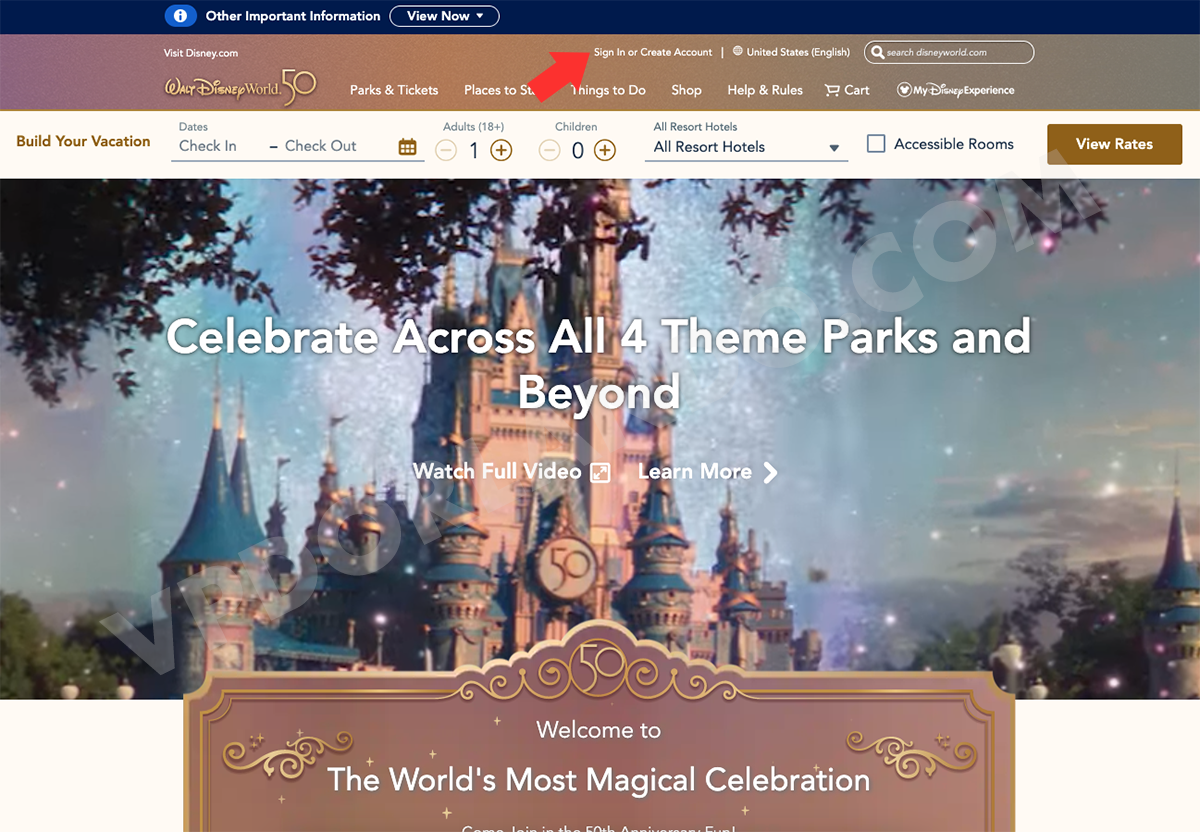Click the View Rates button
This screenshot has height=832, width=1200.
tap(1114, 144)
